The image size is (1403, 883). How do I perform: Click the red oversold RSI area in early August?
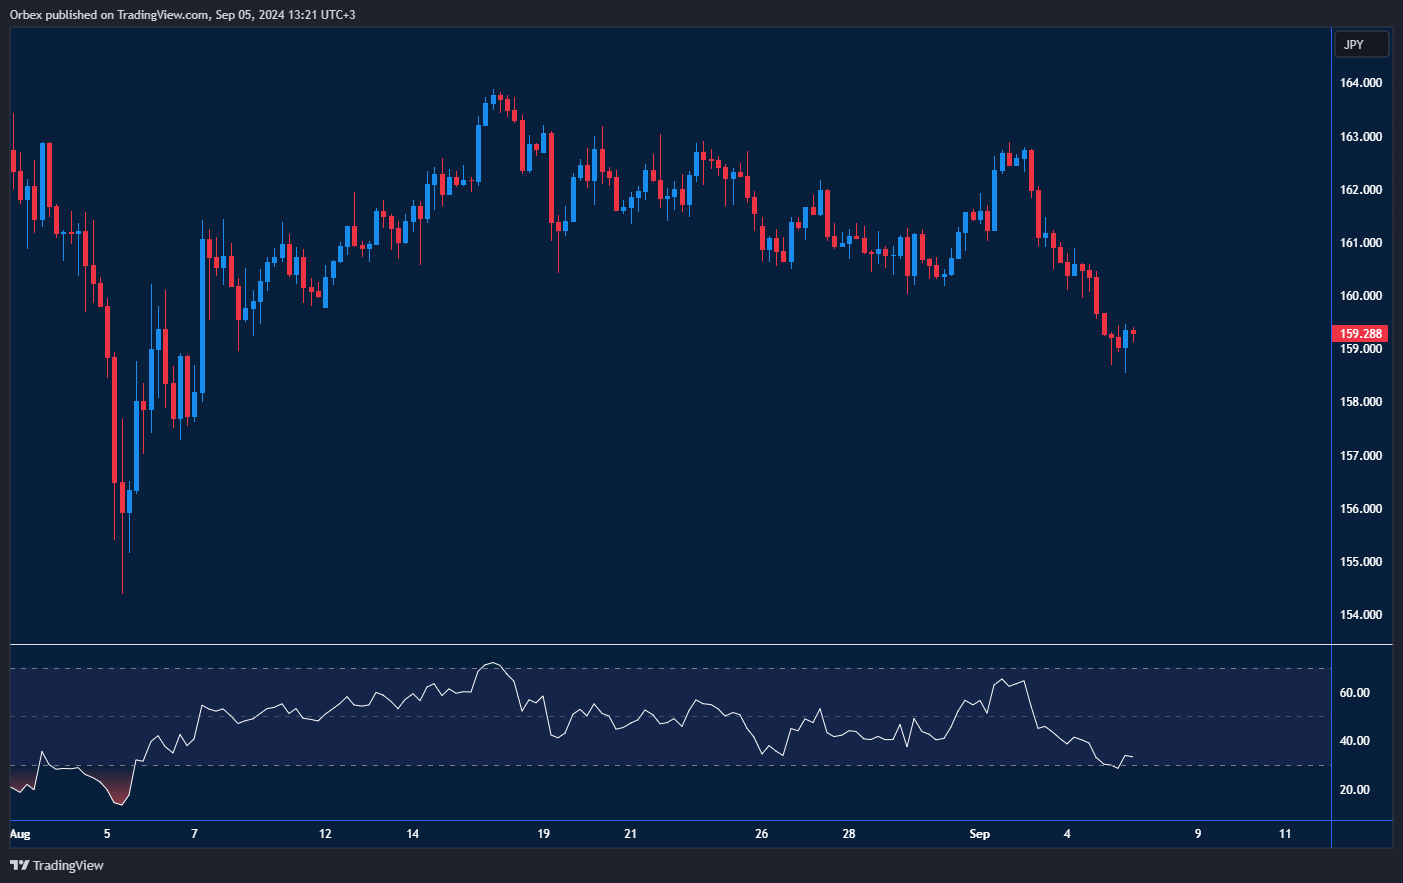pos(117,790)
